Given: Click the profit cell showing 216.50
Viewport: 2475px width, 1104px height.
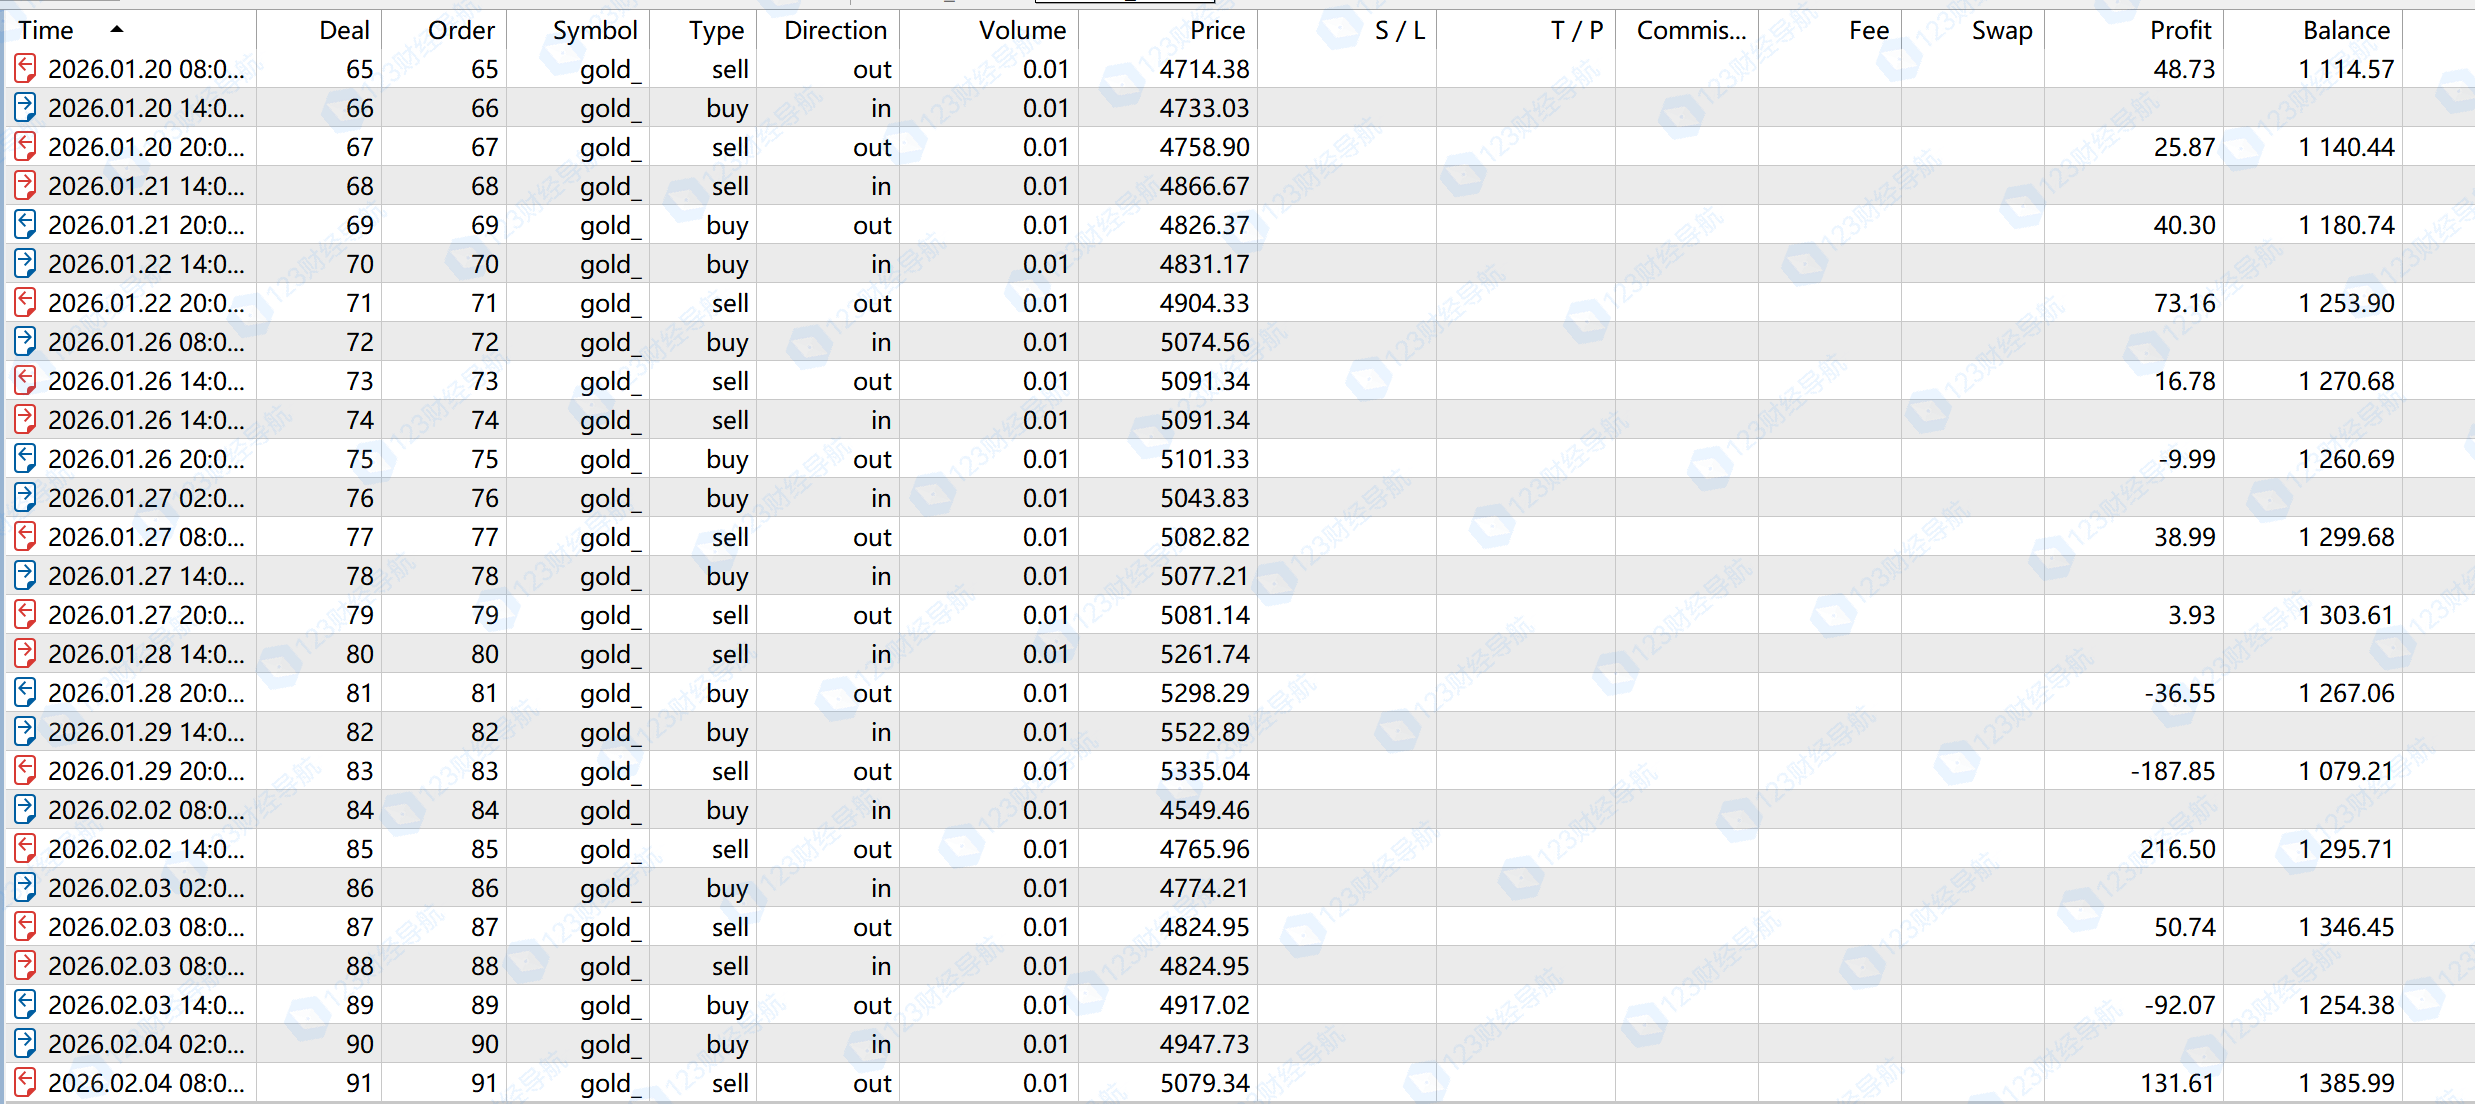Looking at the screenshot, I should click(2177, 849).
